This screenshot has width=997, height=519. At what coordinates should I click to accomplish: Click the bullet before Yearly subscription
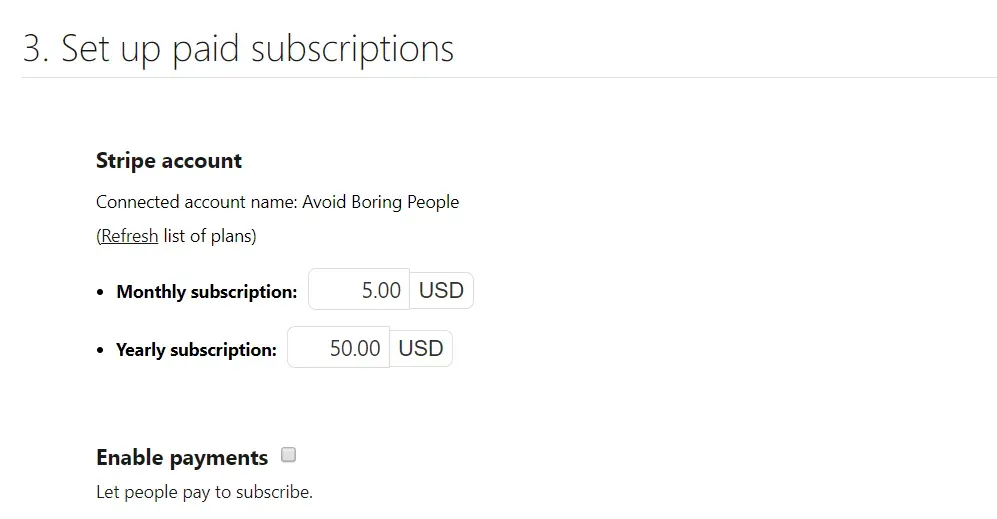(x=101, y=350)
